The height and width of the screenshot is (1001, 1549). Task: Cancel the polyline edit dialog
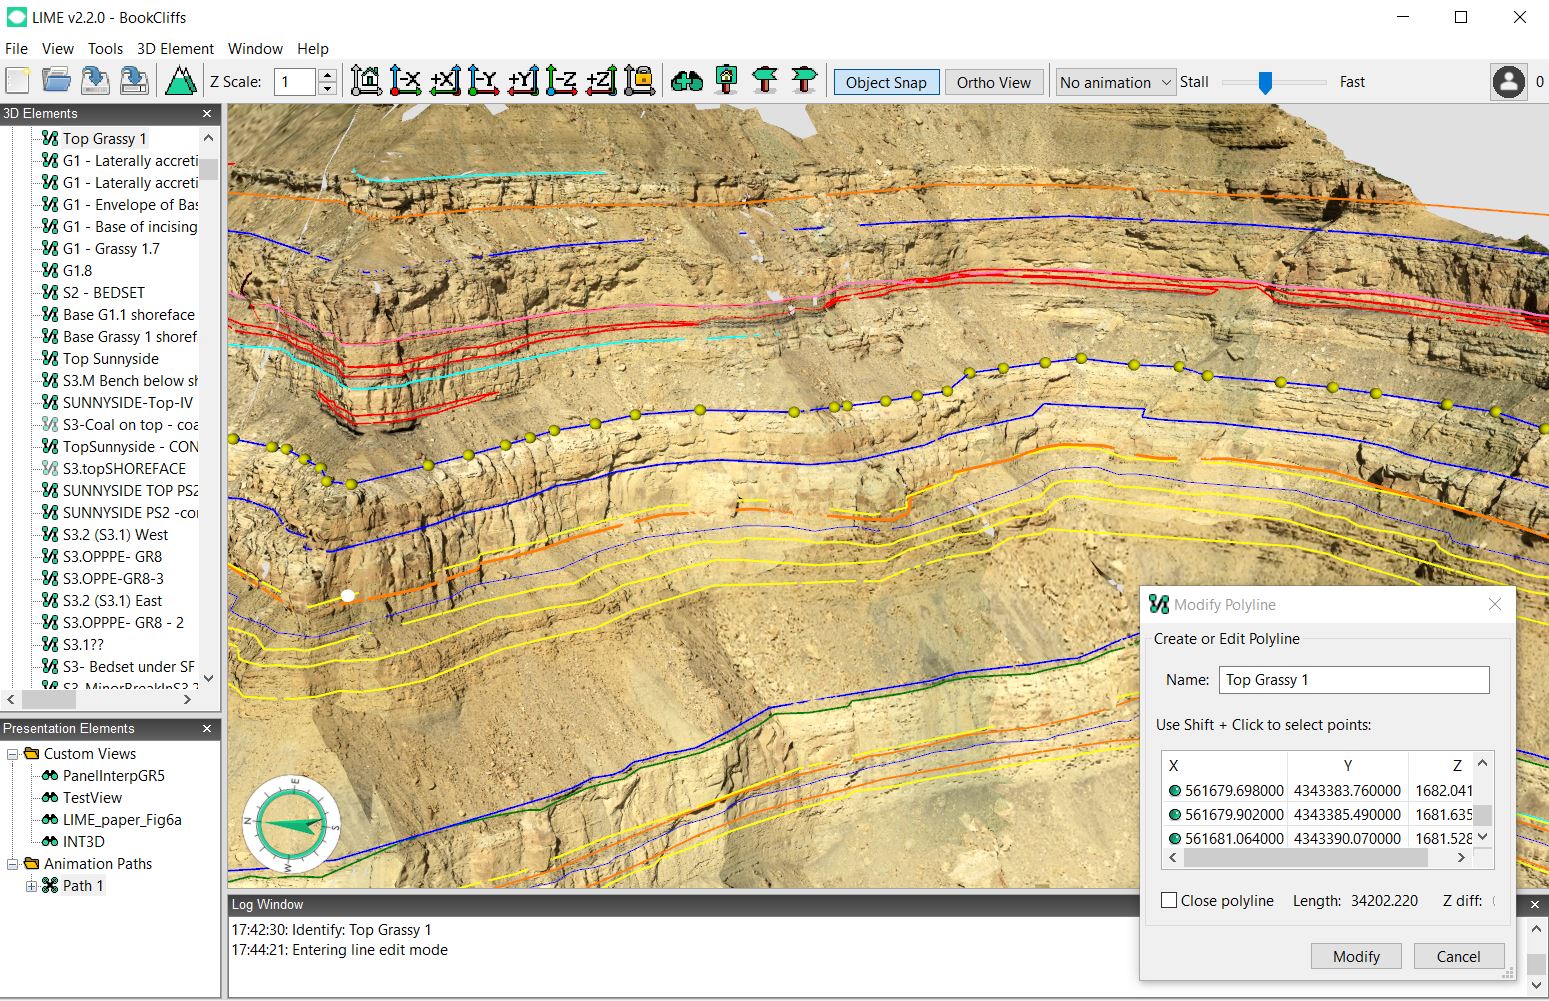1458,956
